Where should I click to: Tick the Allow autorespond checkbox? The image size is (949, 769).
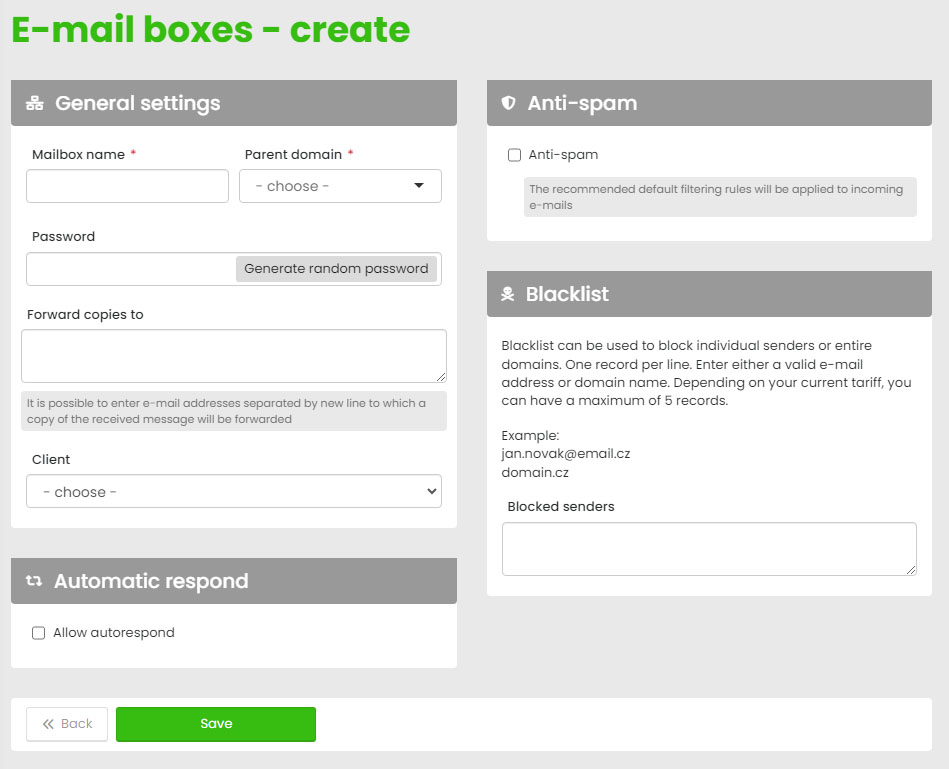(39, 633)
